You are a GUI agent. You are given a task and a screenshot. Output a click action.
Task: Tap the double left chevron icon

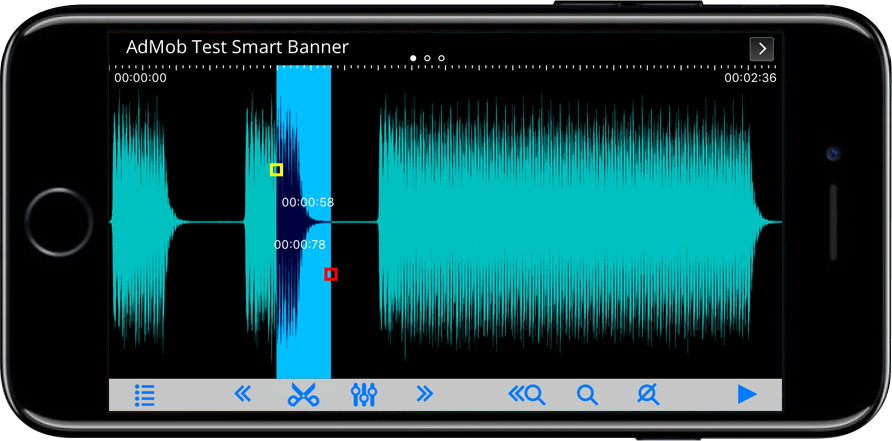[x=242, y=393]
